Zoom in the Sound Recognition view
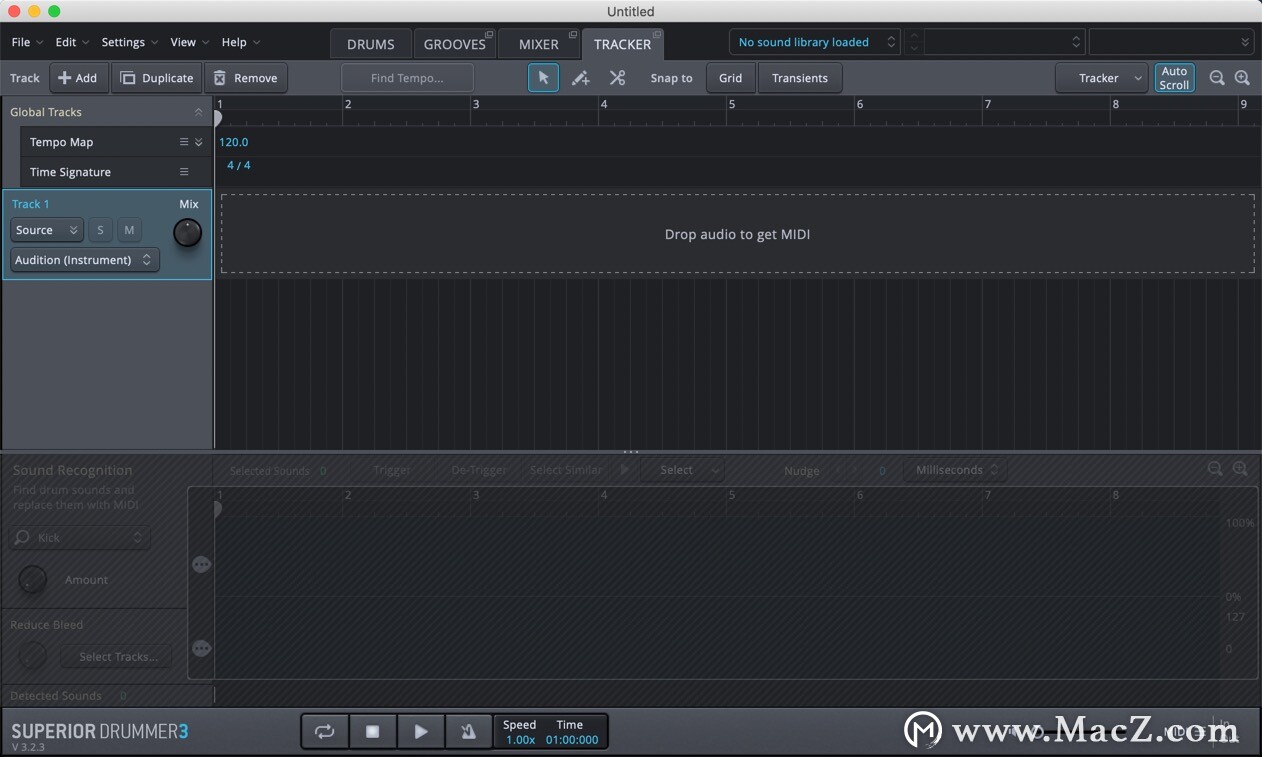 [x=1240, y=469]
